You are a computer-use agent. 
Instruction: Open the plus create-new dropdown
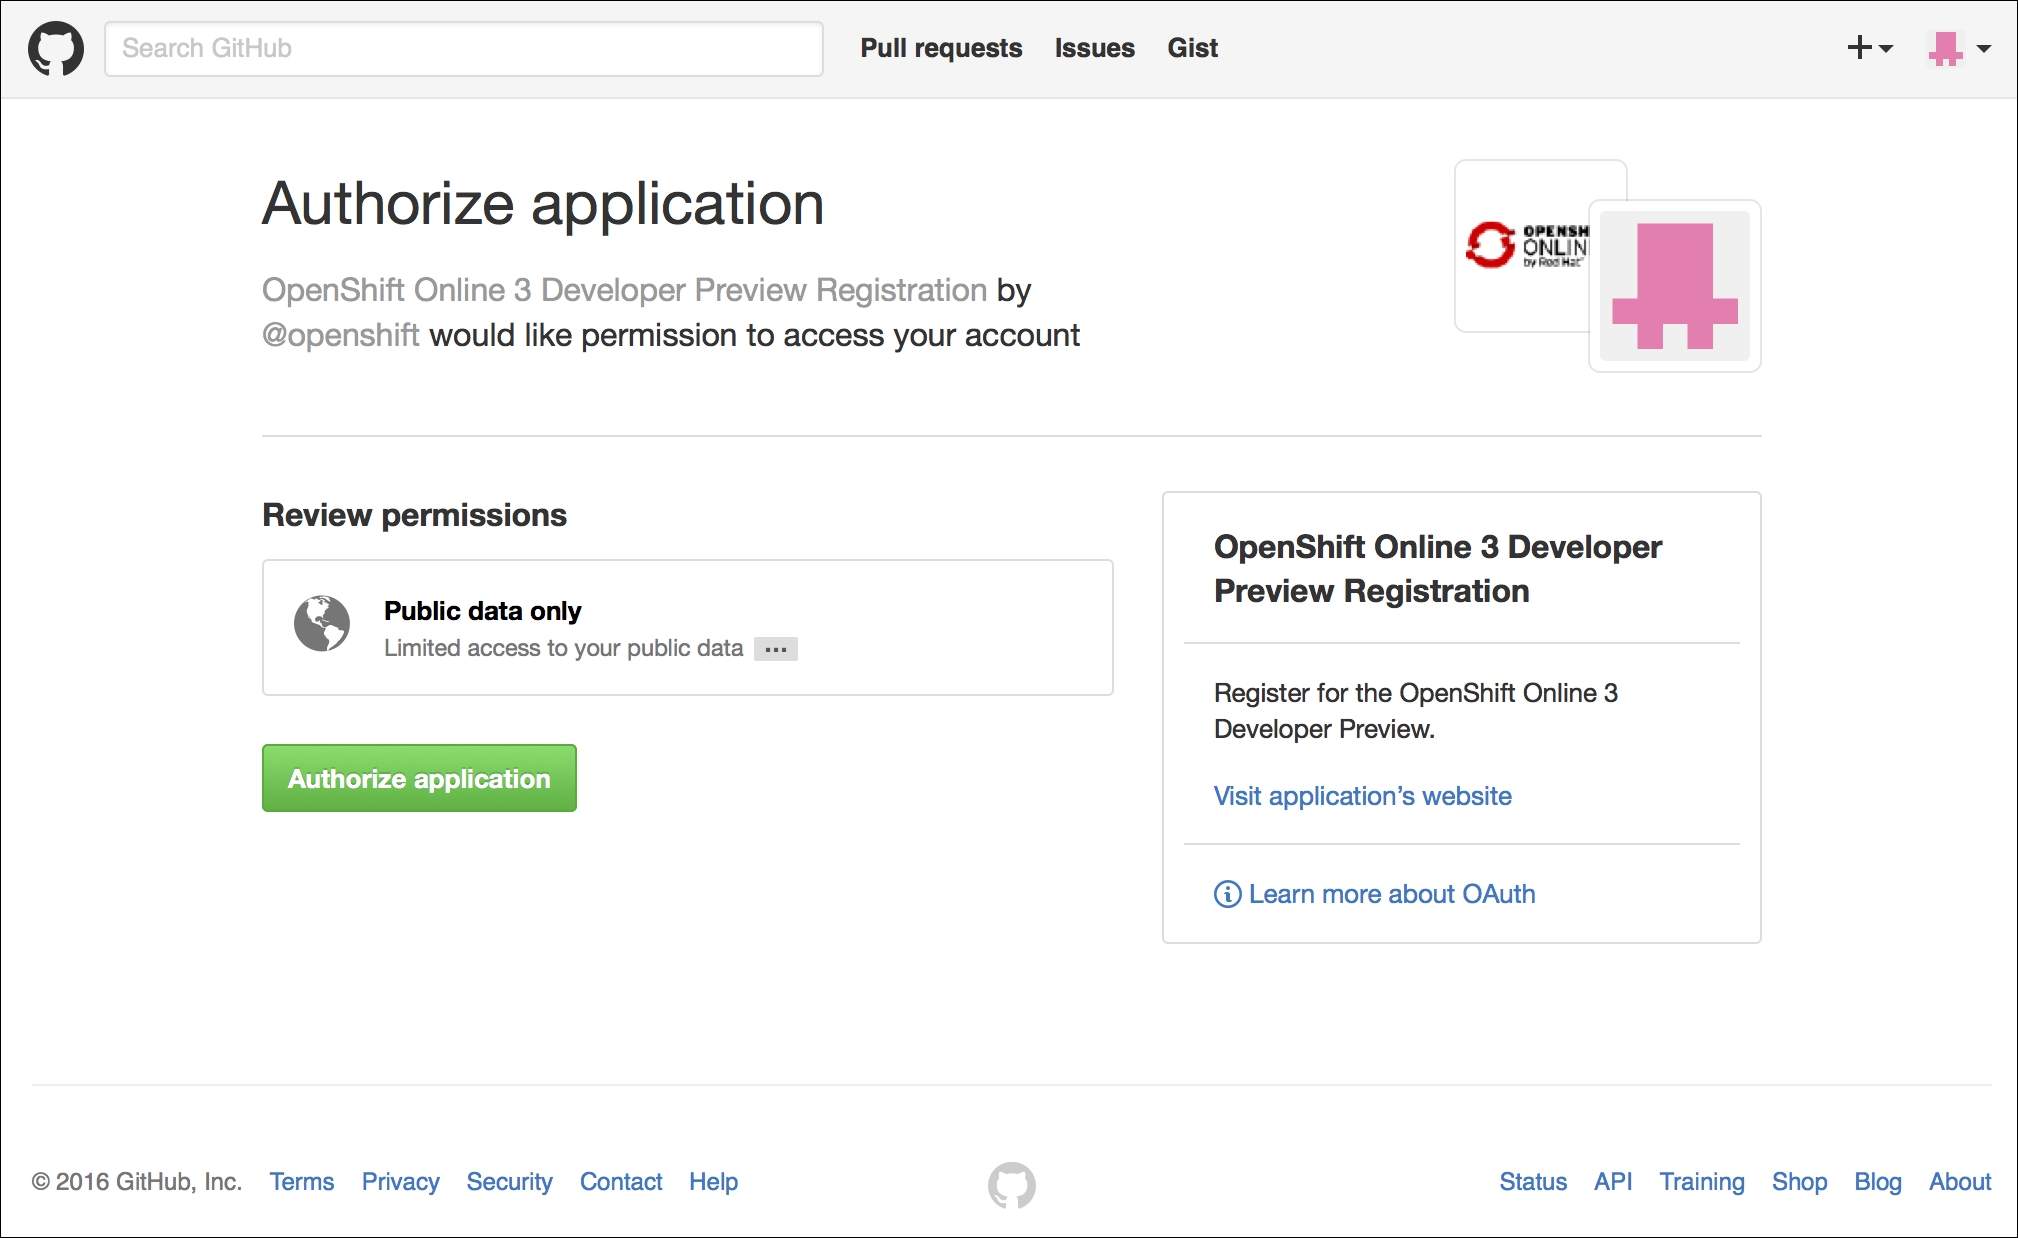point(1869,48)
